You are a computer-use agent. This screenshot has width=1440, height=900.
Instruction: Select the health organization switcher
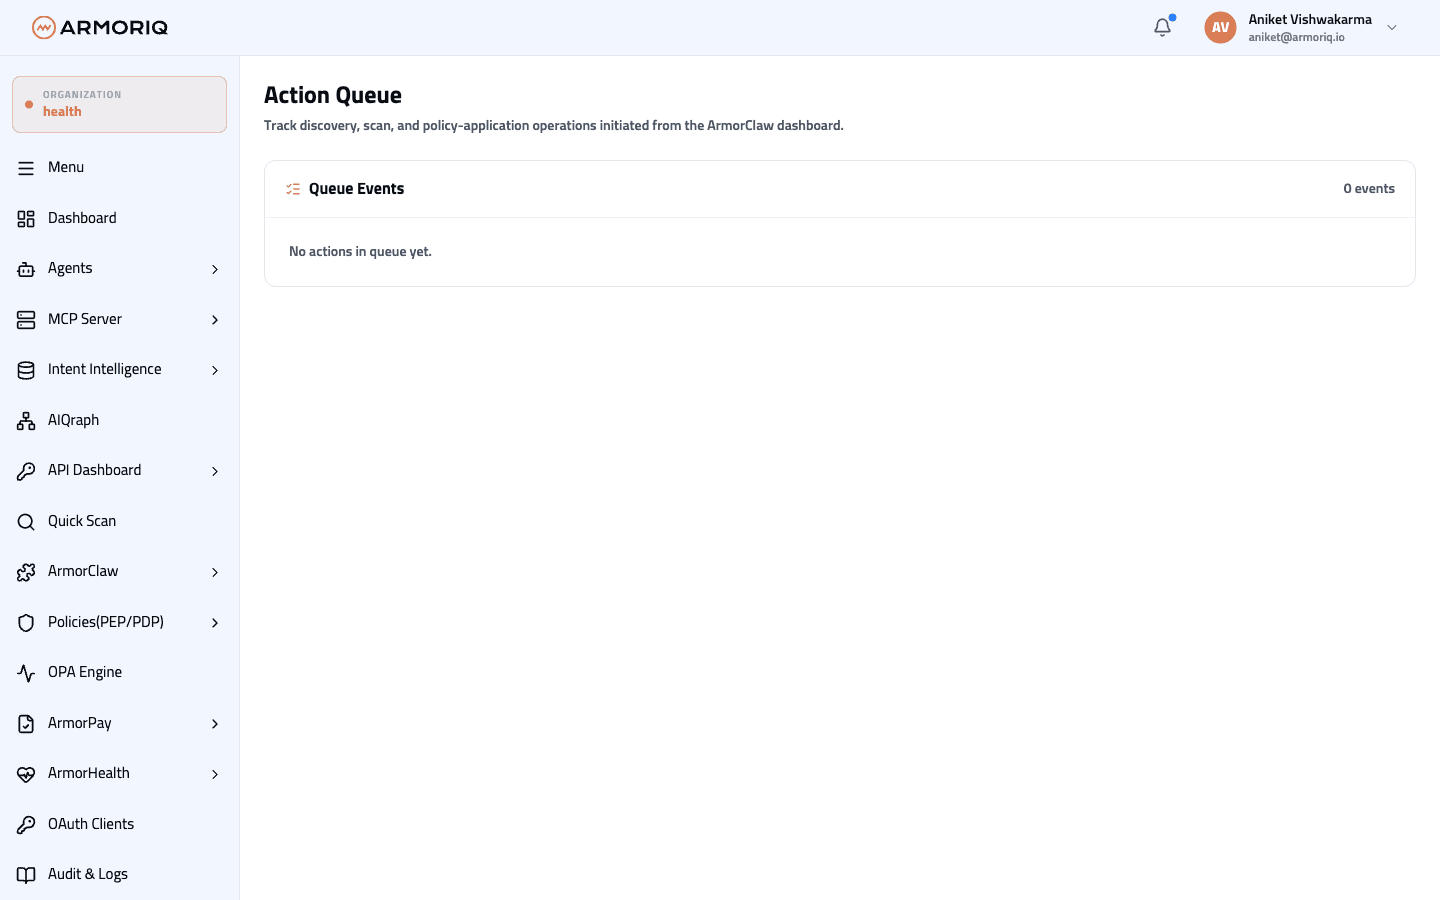point(119,104)
